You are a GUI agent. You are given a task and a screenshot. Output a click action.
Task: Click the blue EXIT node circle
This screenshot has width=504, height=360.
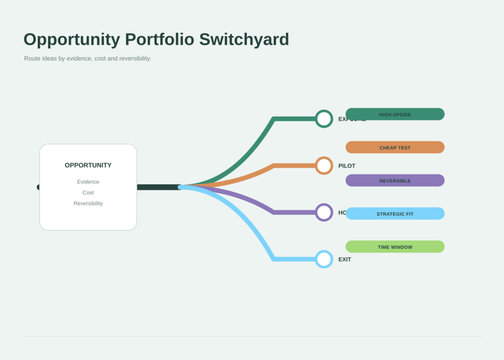(324, 259)
